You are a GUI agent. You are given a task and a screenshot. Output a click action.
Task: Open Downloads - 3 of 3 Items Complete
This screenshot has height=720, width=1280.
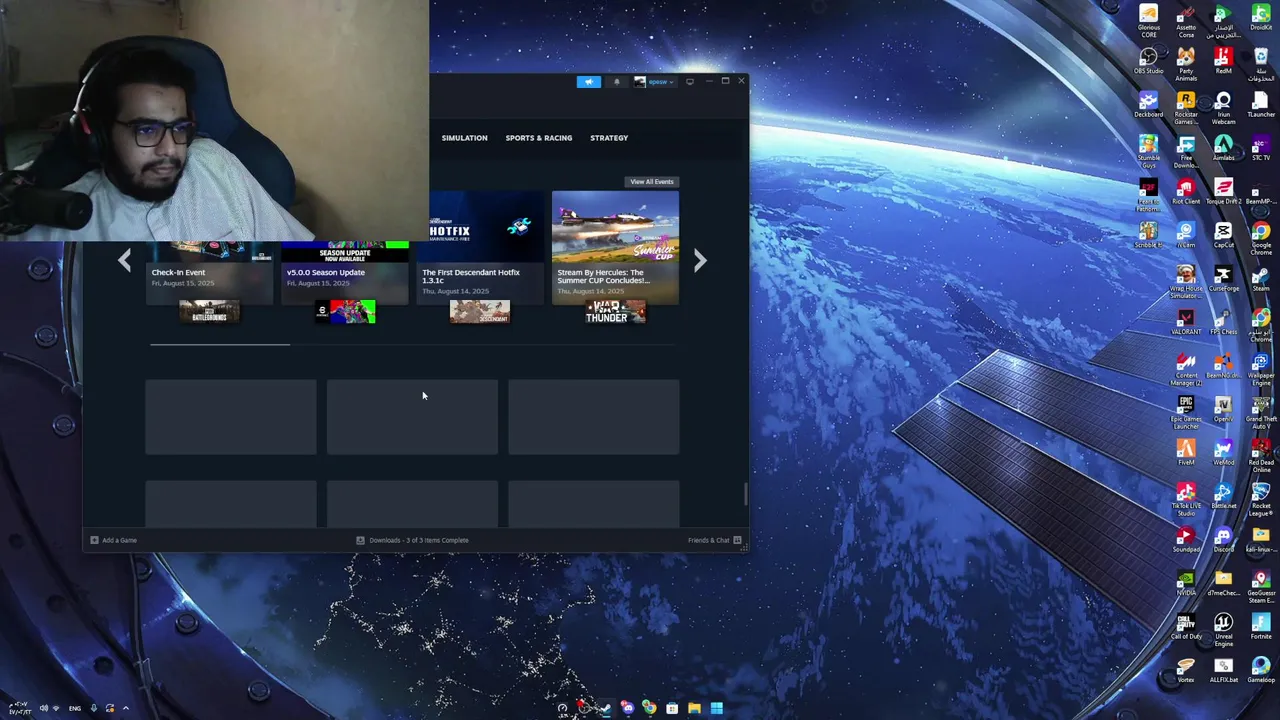coord(412,540)
